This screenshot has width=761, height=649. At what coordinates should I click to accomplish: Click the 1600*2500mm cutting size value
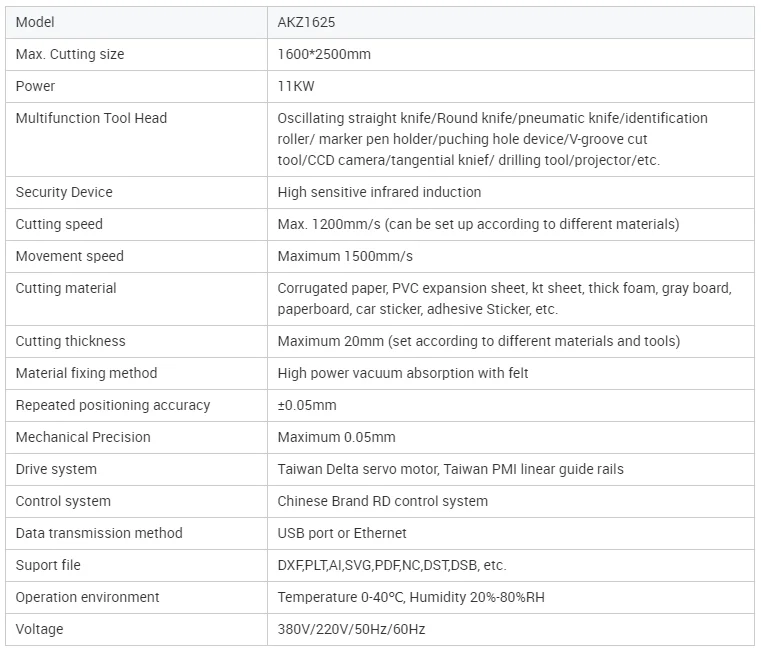point(324,54)
